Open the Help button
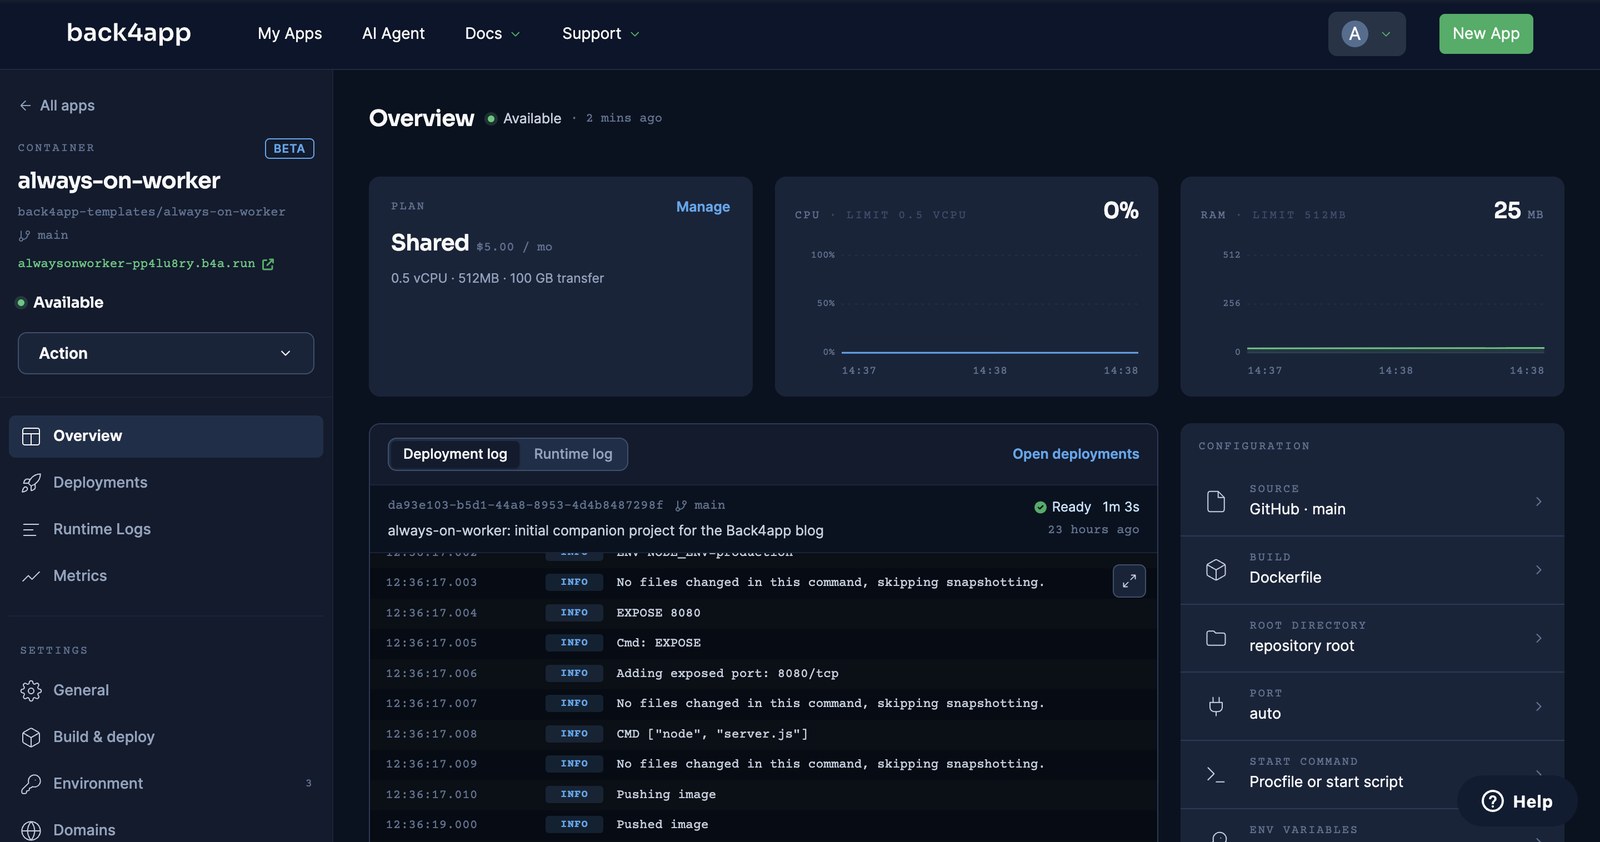Screen dimensions: 1600x842 coord(1517,801)
